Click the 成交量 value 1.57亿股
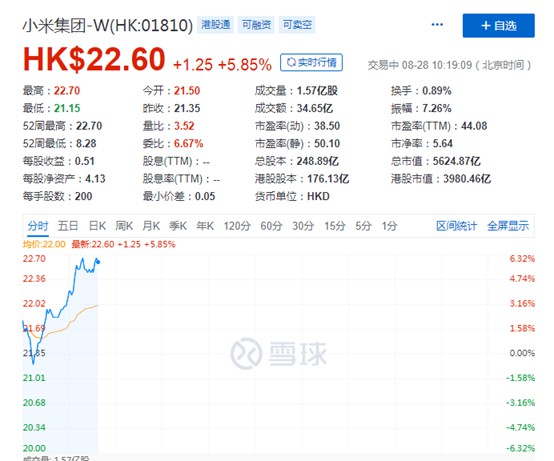Viewport: 554px width, 461px height. tap(317, 91)
